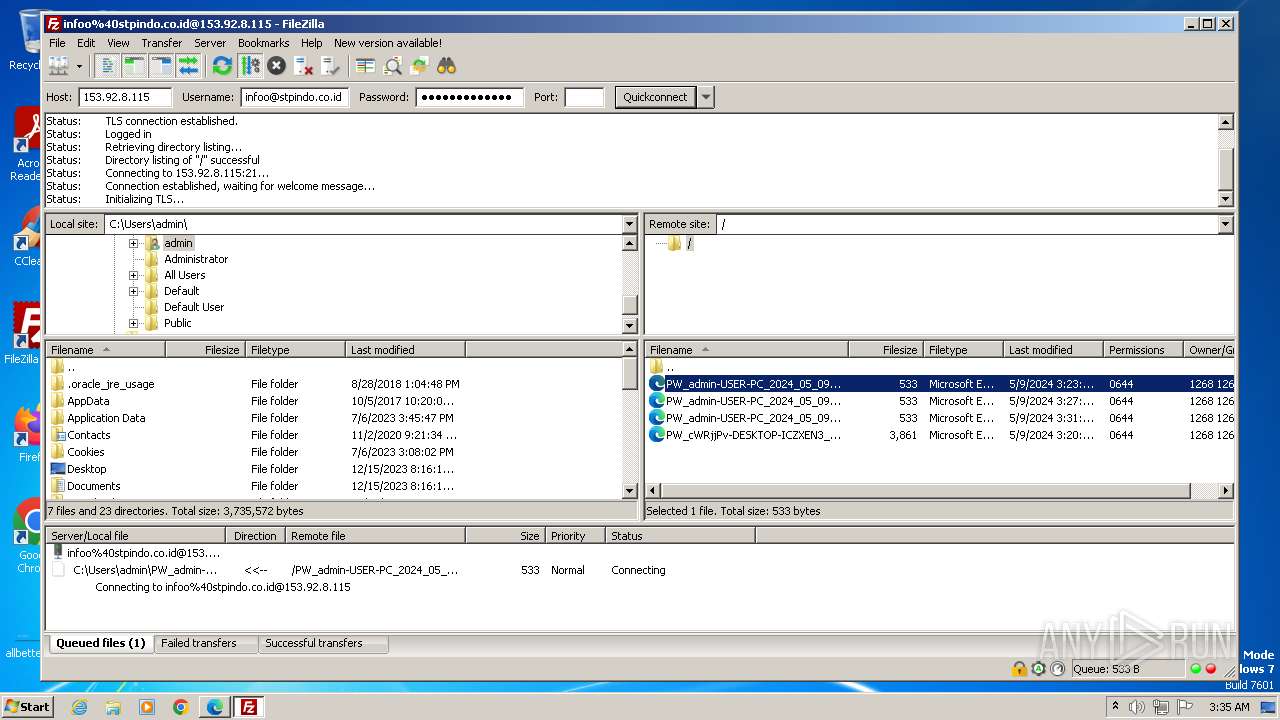
Task: Click the Host input field
Action: (125, 97)
